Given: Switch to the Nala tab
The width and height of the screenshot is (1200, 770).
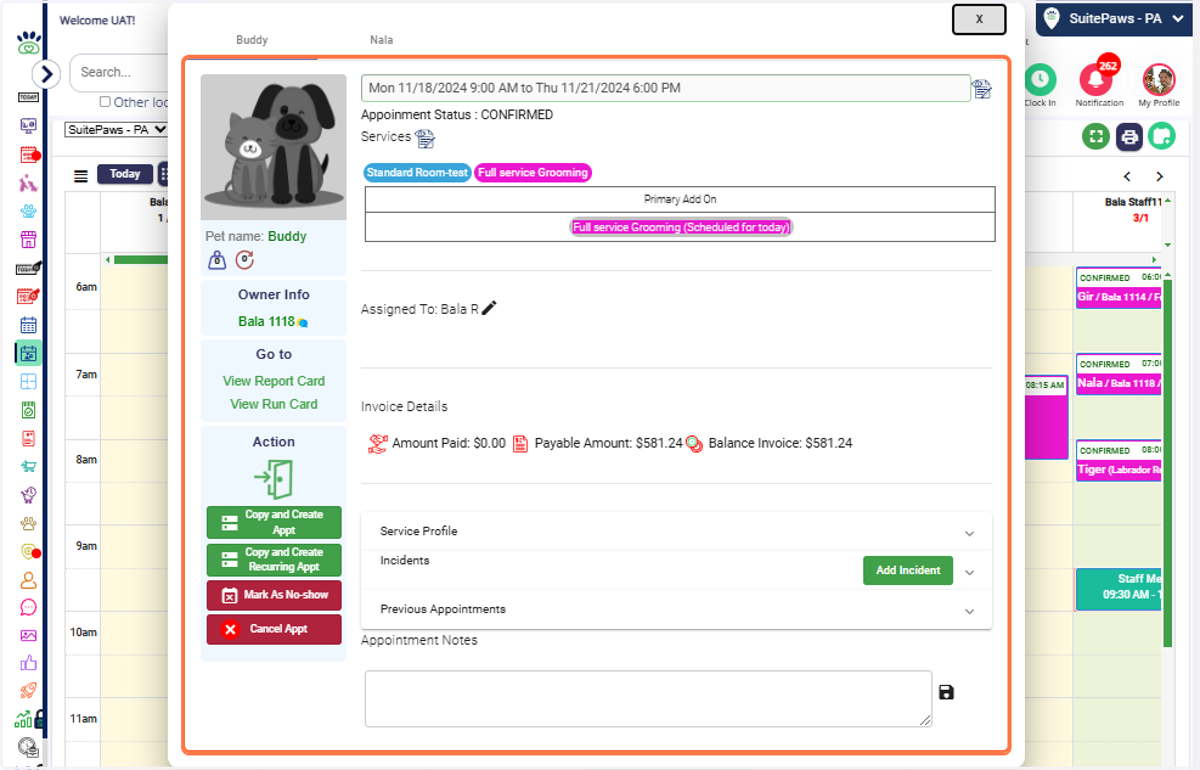Looking at the screenshot, I should (381, 40).
